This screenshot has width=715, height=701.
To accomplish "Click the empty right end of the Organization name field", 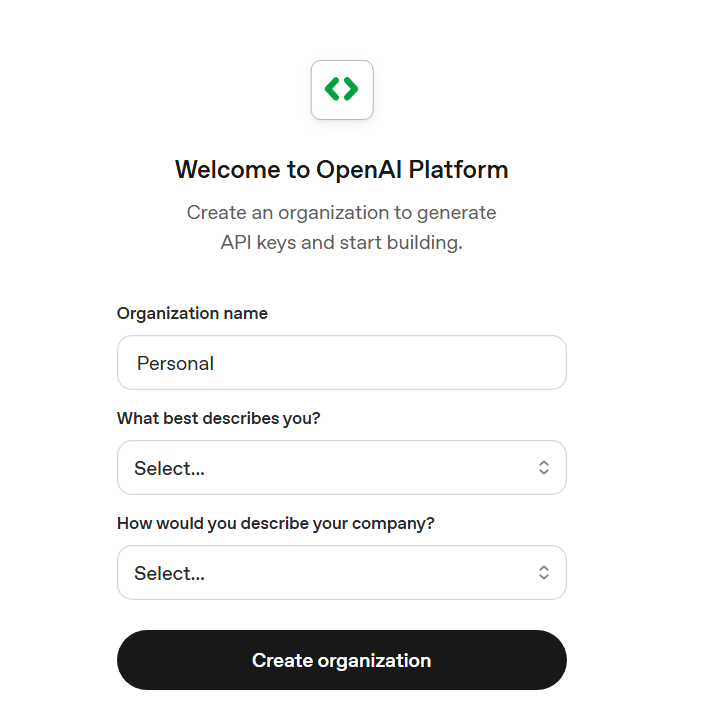I will point(500,363).
